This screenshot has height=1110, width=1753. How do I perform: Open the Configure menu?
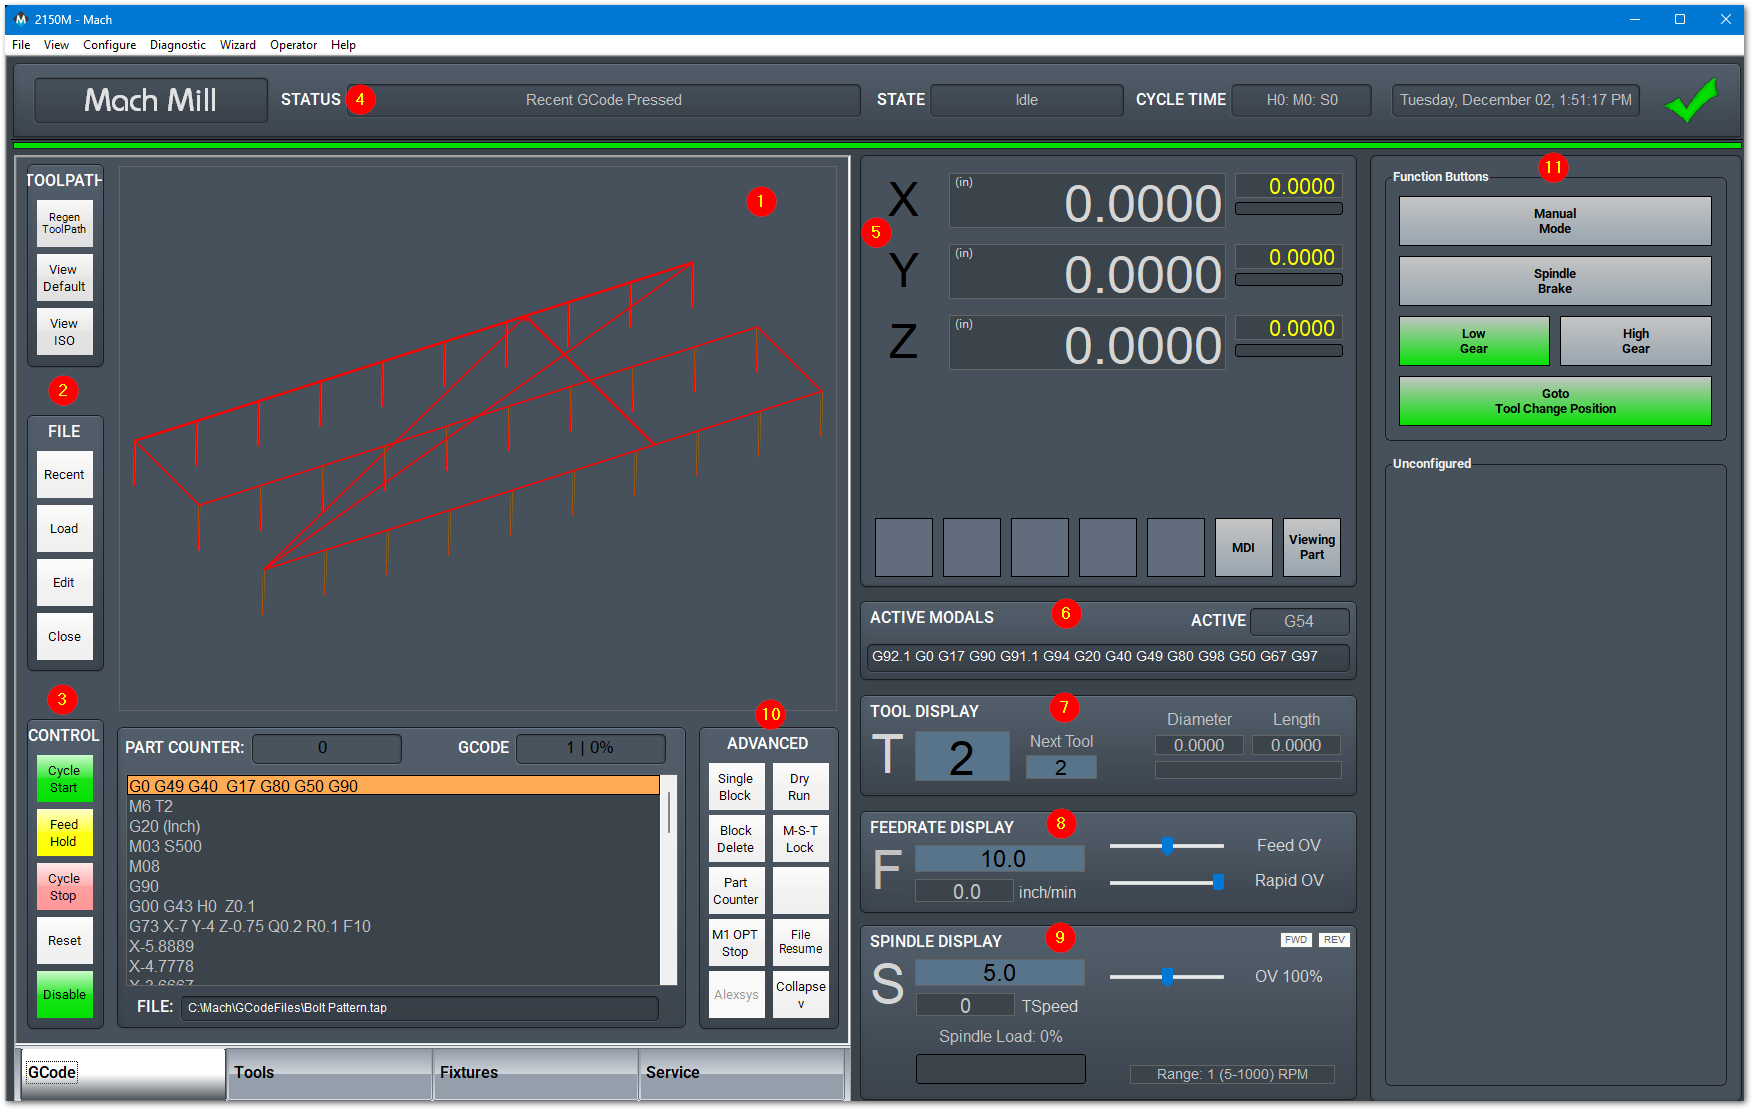(x=109, y=45)
